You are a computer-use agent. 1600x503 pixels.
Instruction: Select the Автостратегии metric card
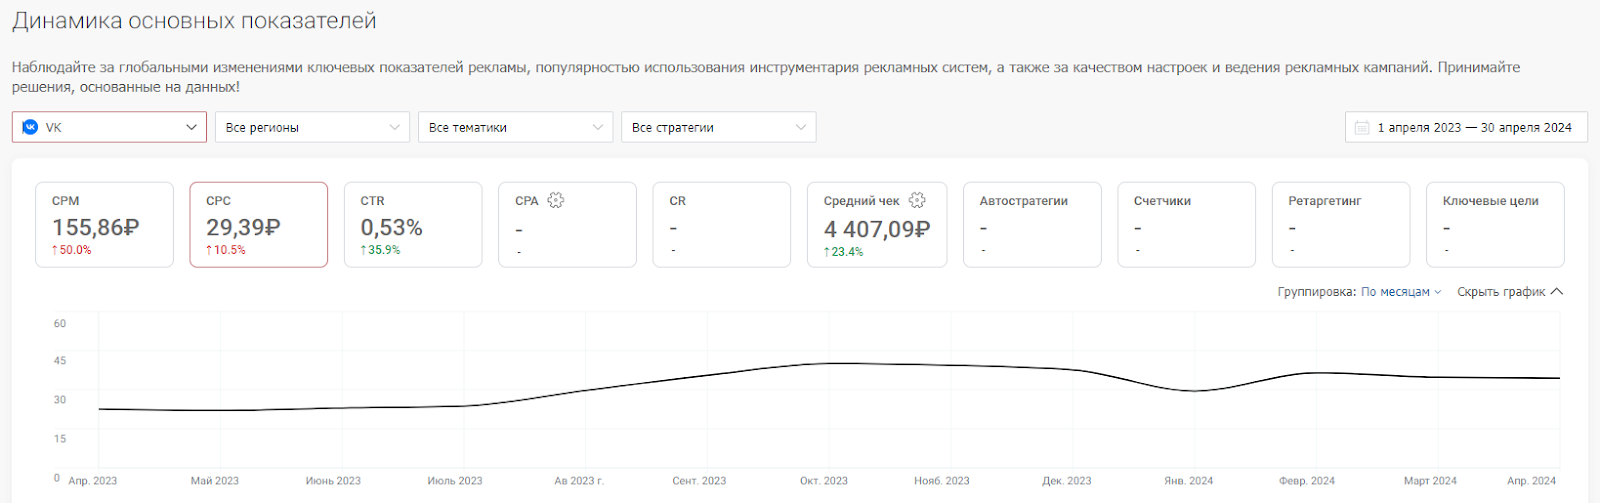(x=1032, y=225)
